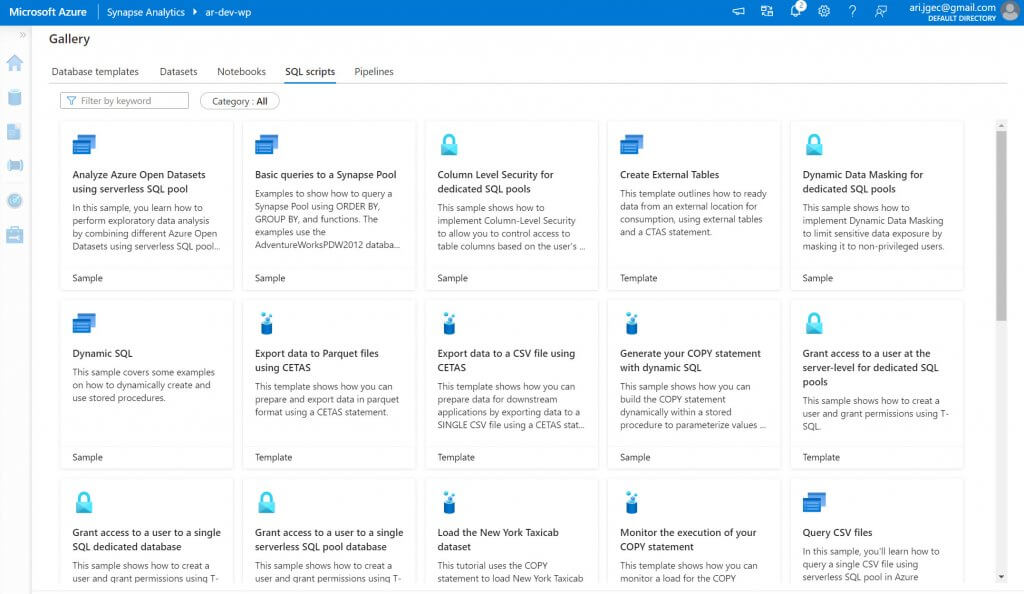Screen dimensions: 1024x594
Task: Expand the left navigation with chevrons
Action: (22, 35)
